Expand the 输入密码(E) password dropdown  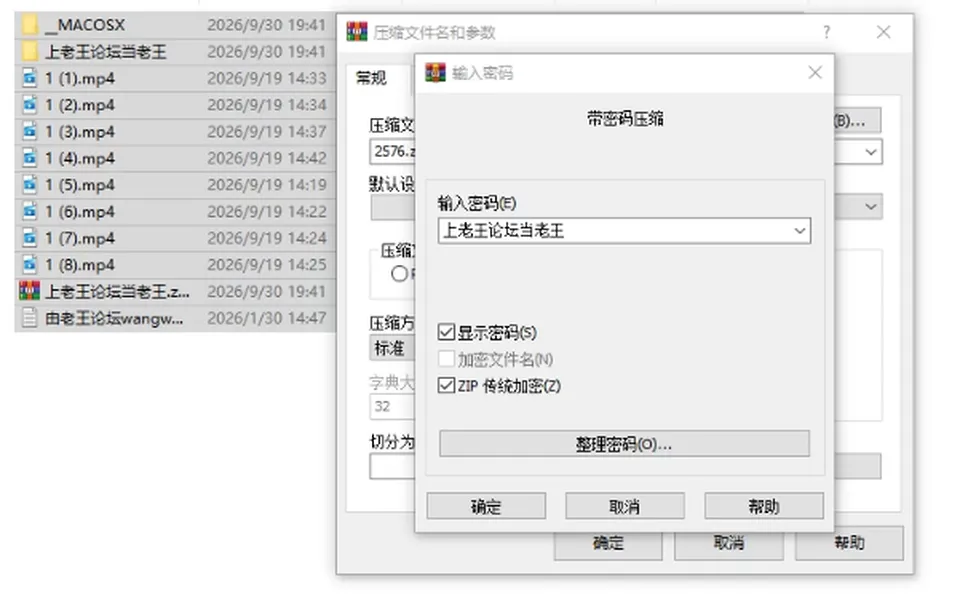click(x=800, y=231)
